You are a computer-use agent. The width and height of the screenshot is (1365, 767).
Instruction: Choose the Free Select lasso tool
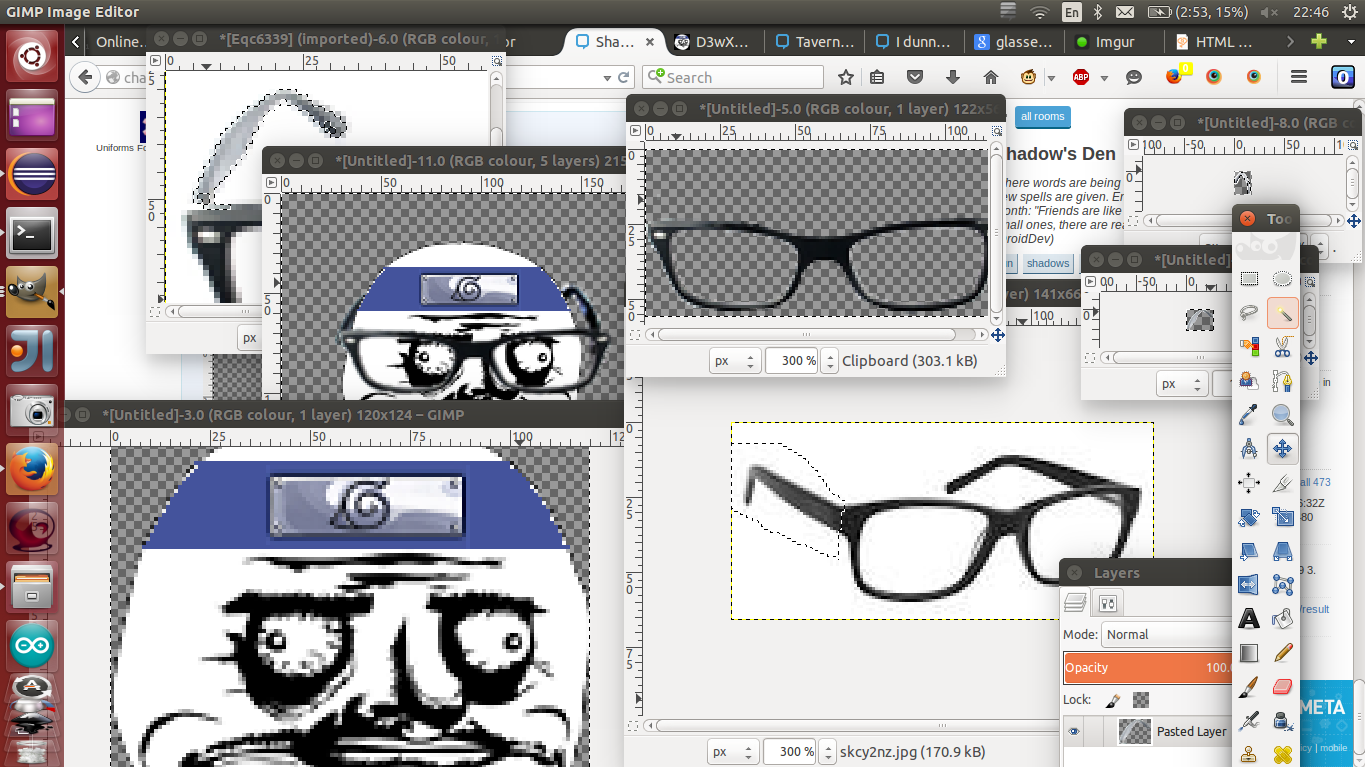tap(1249, 313)
